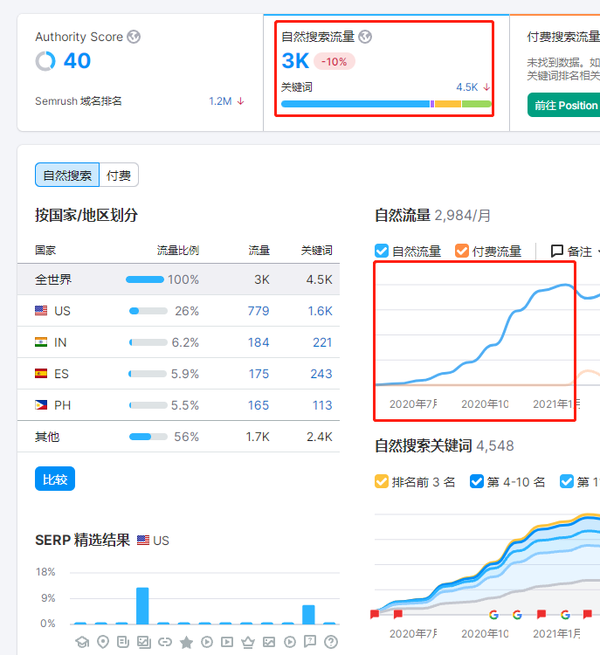Click the red down arrow beside 1.2M
The width and height of the screenshot is (600, 655).
pyautogui.click(x=241, y=101)
